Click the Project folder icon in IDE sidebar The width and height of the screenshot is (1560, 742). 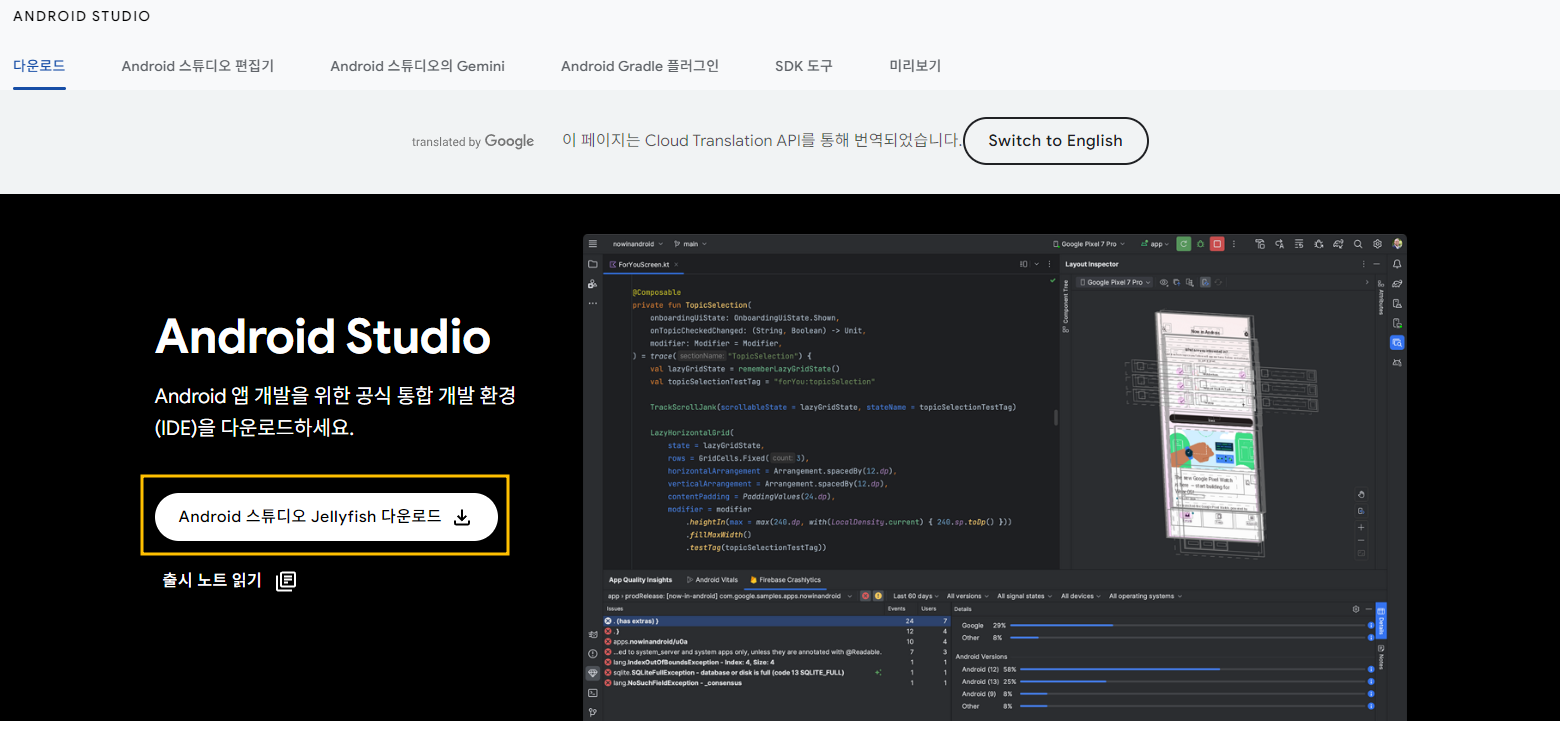[592, 264]
